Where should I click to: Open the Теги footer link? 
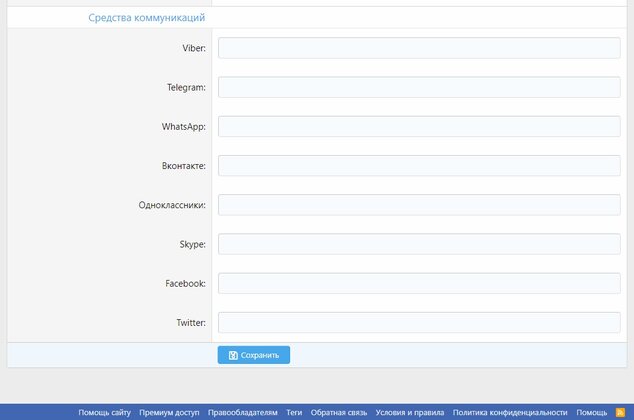pyautogui.click(x=294, y=412)
